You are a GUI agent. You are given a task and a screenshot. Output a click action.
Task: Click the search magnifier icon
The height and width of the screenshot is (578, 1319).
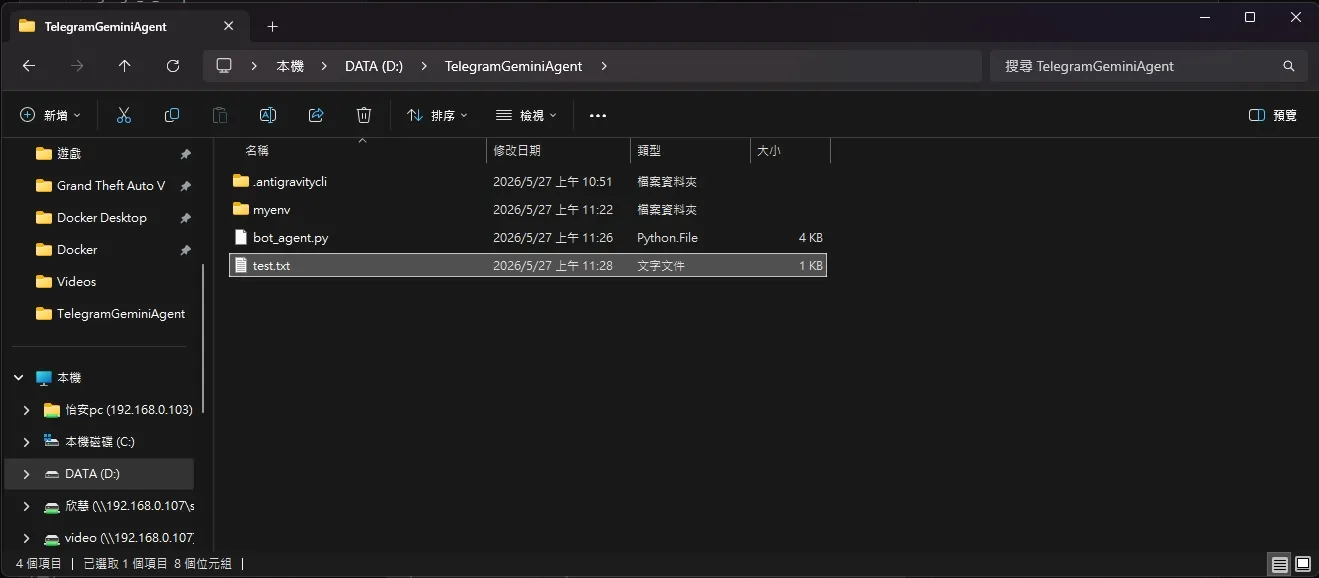pos(1289,66)
